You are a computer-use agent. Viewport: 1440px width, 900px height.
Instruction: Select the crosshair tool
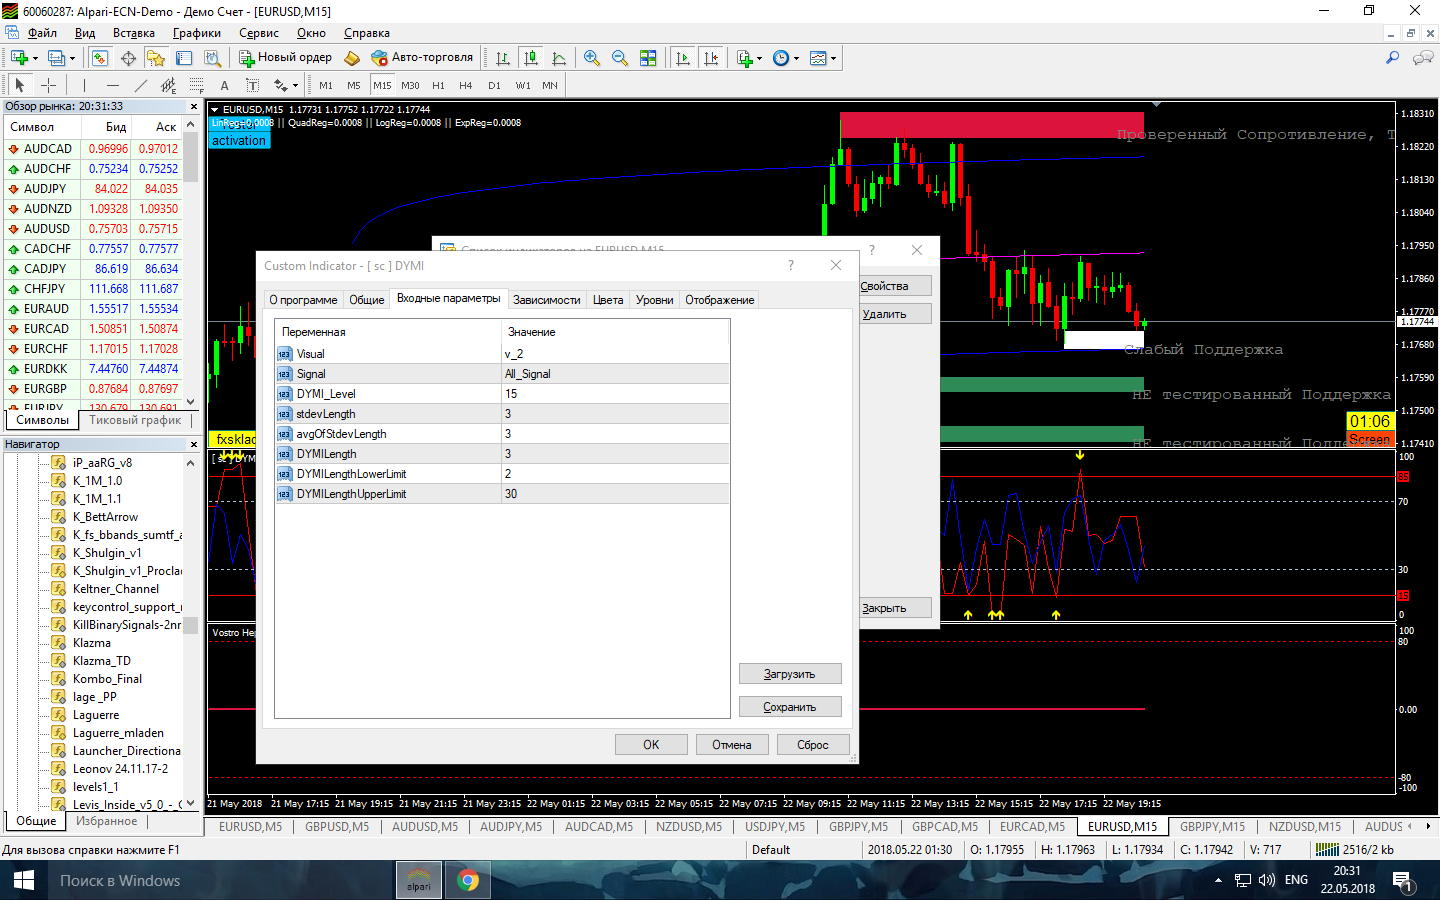pos(48,85)
